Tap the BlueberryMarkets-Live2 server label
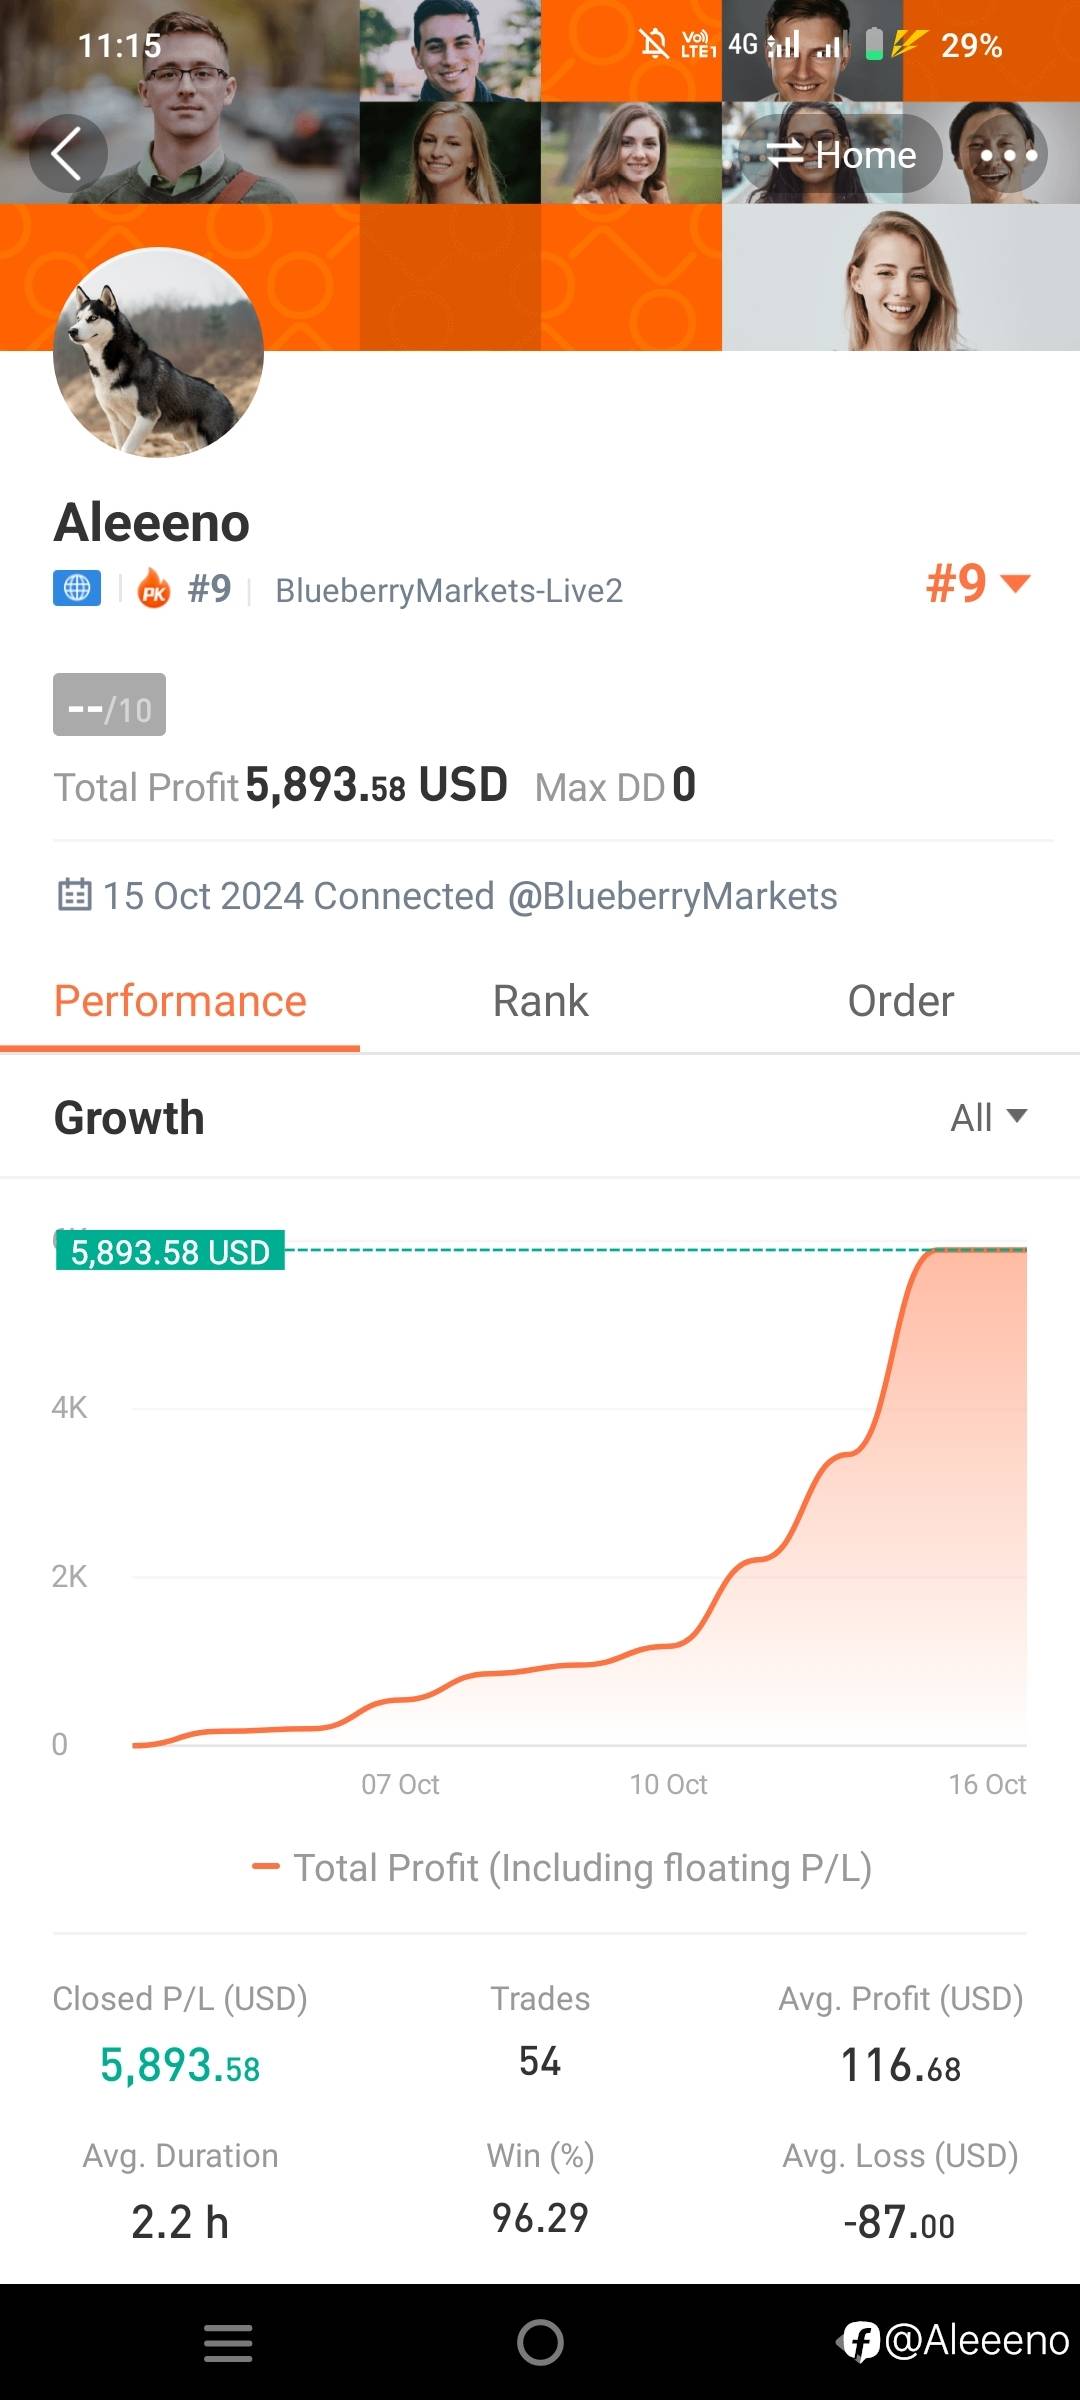Viewport: 1080px width, 2400px height. 449,591
